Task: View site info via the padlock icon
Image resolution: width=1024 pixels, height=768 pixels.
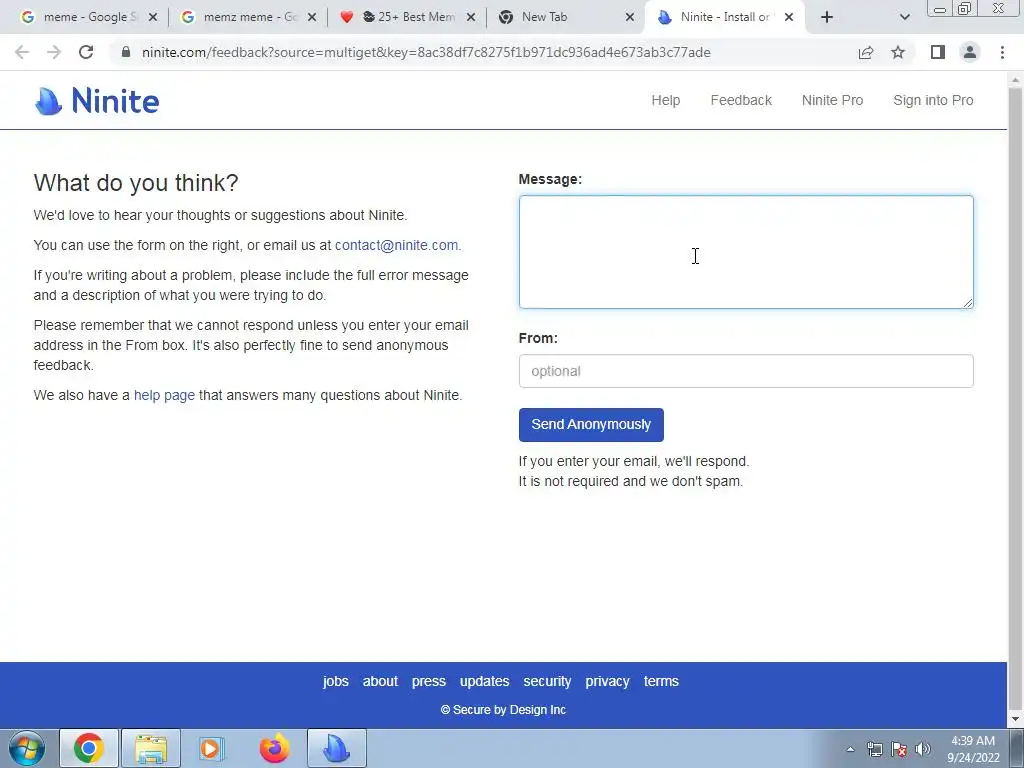Action: [x=126, y=52]
